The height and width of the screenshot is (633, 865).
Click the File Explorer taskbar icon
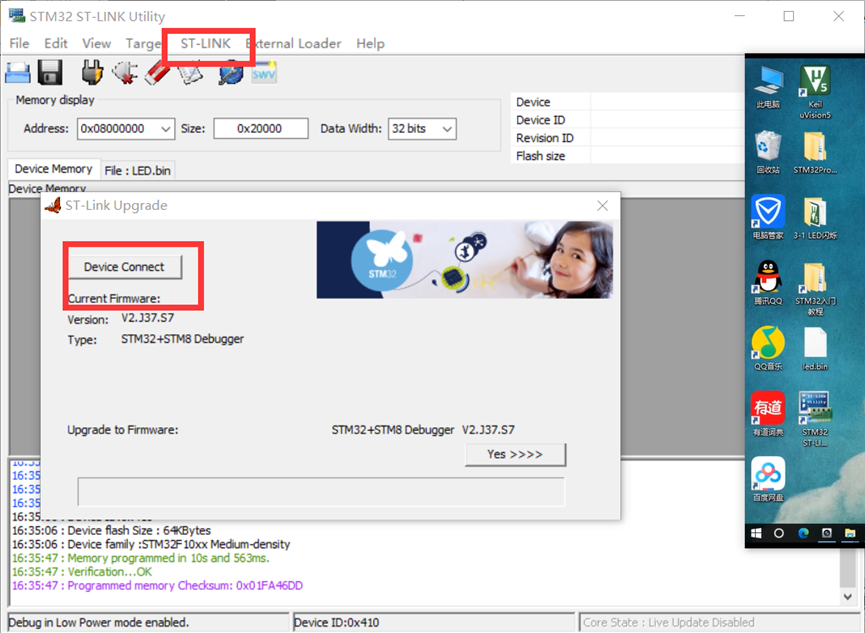pyautogui.click(x=850, y=533)
